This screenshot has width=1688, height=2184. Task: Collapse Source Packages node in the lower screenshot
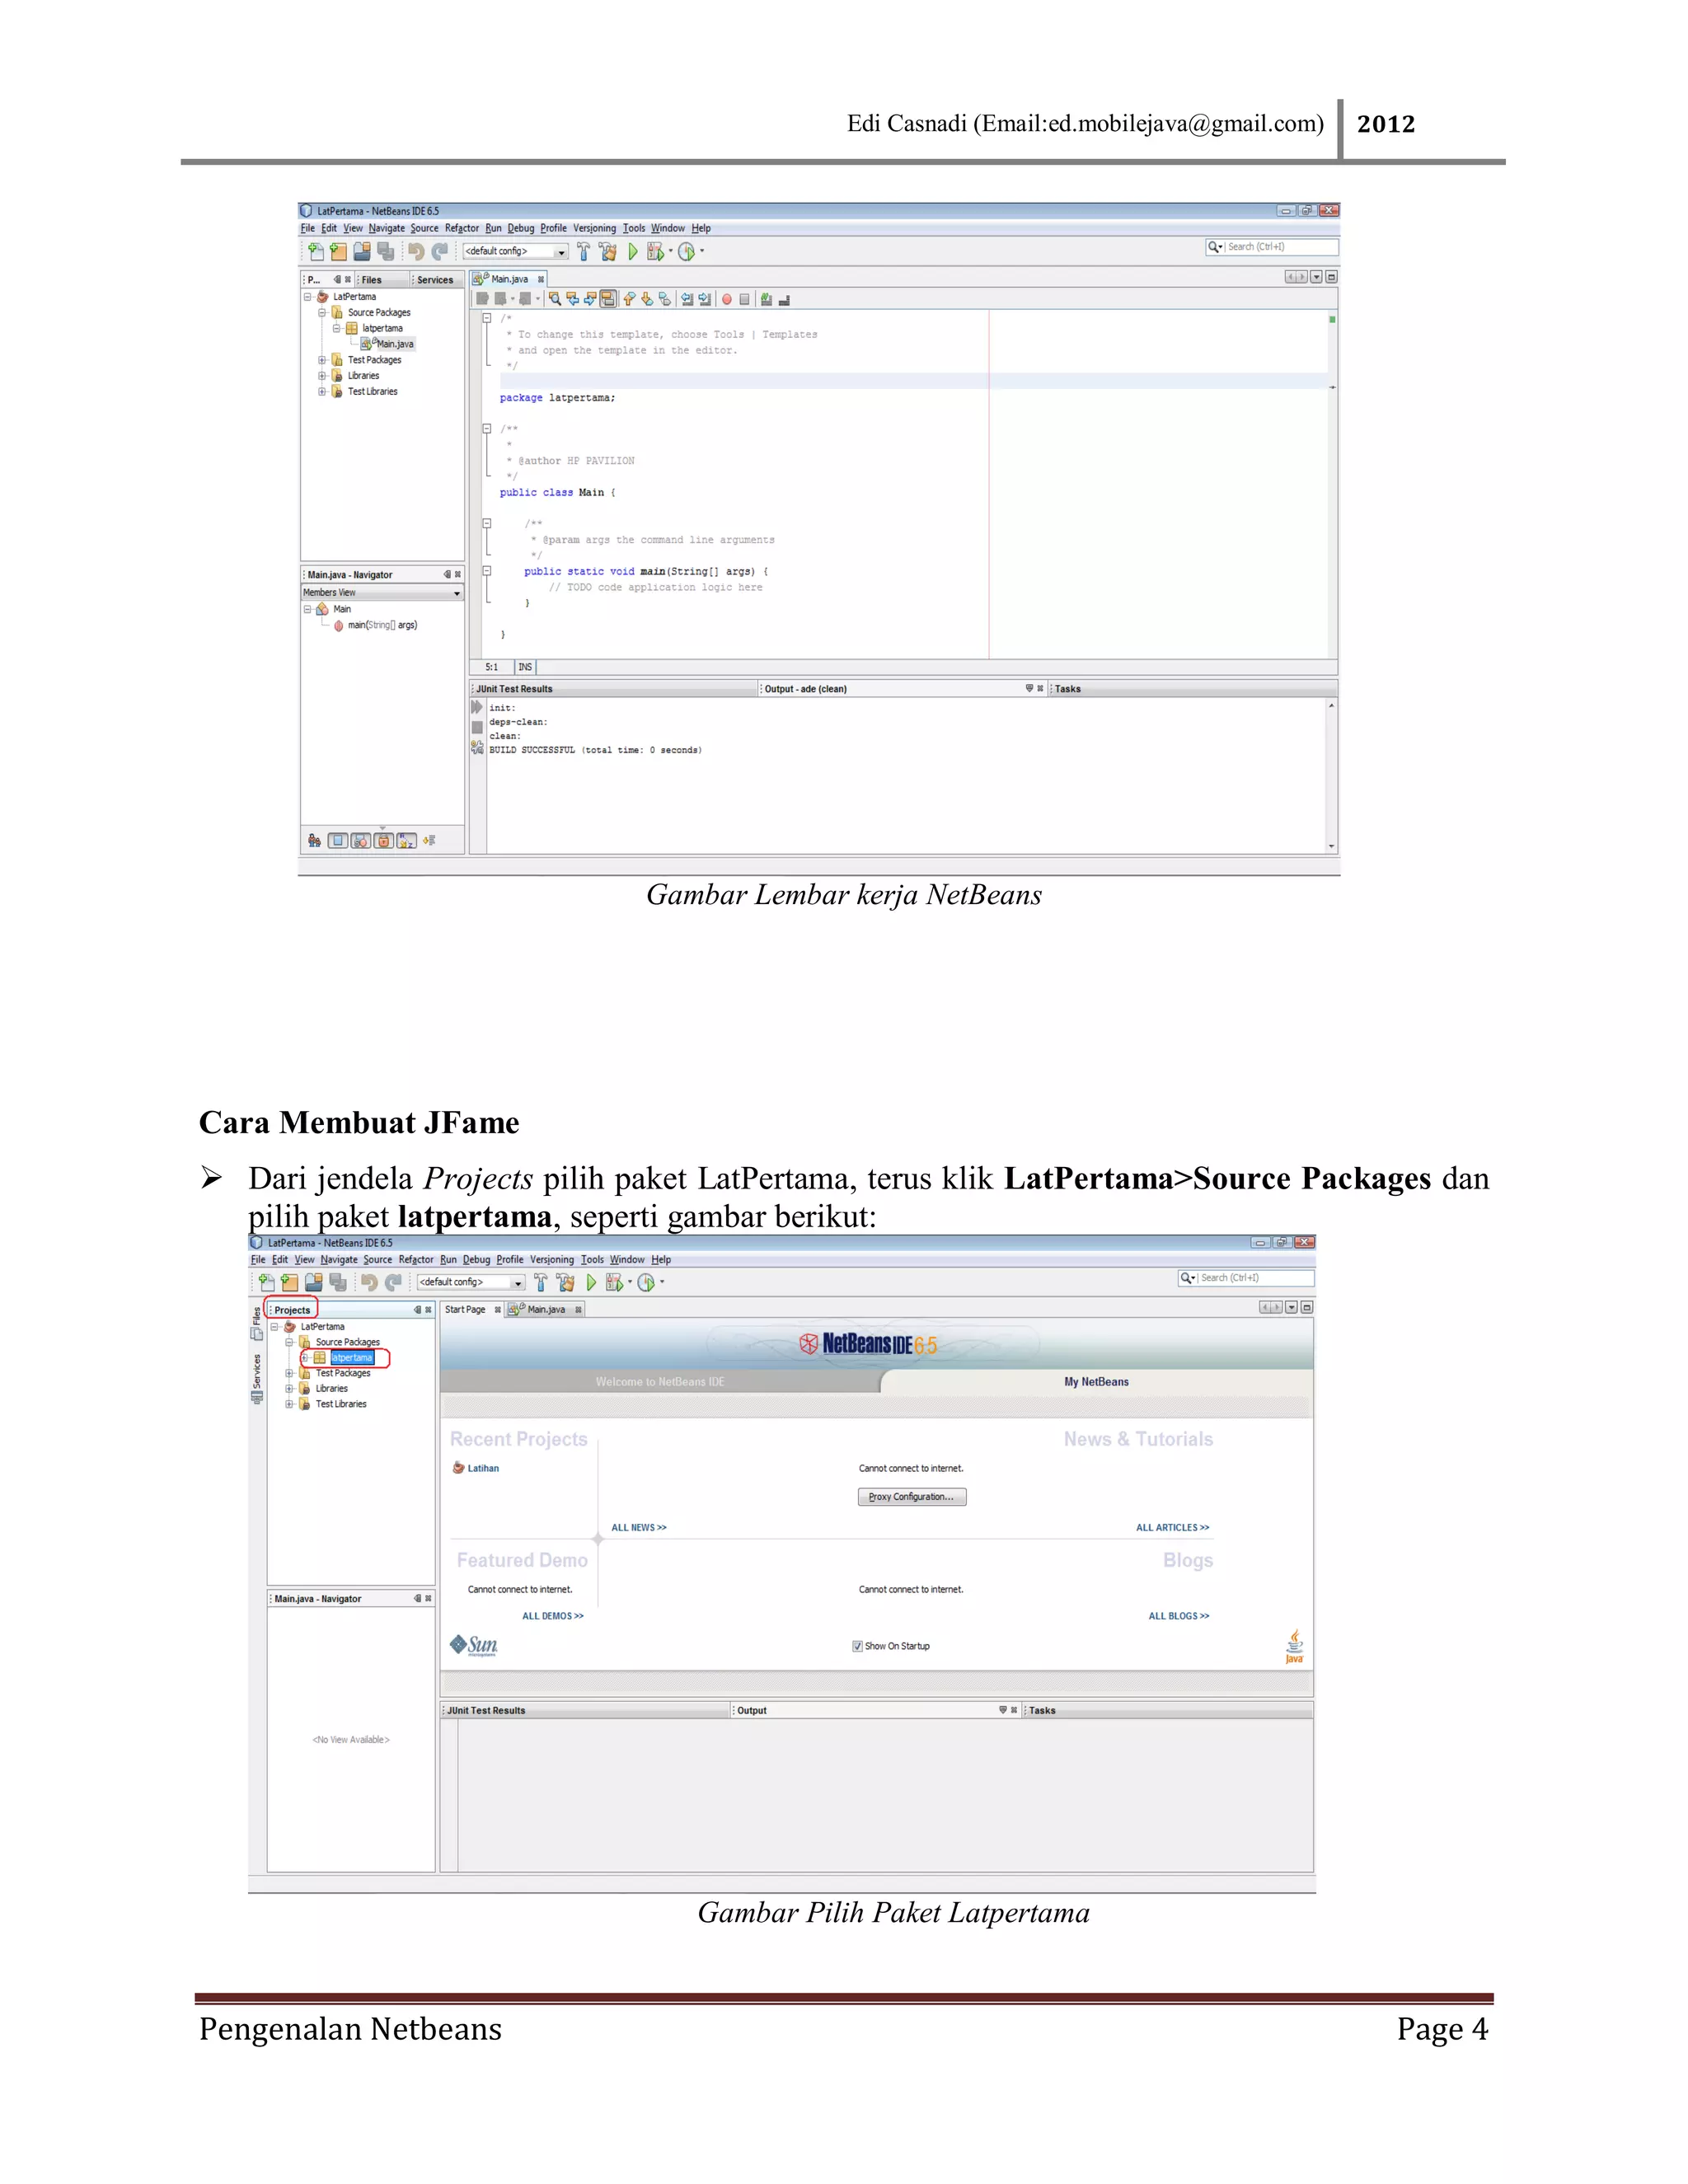point(289,1342)
